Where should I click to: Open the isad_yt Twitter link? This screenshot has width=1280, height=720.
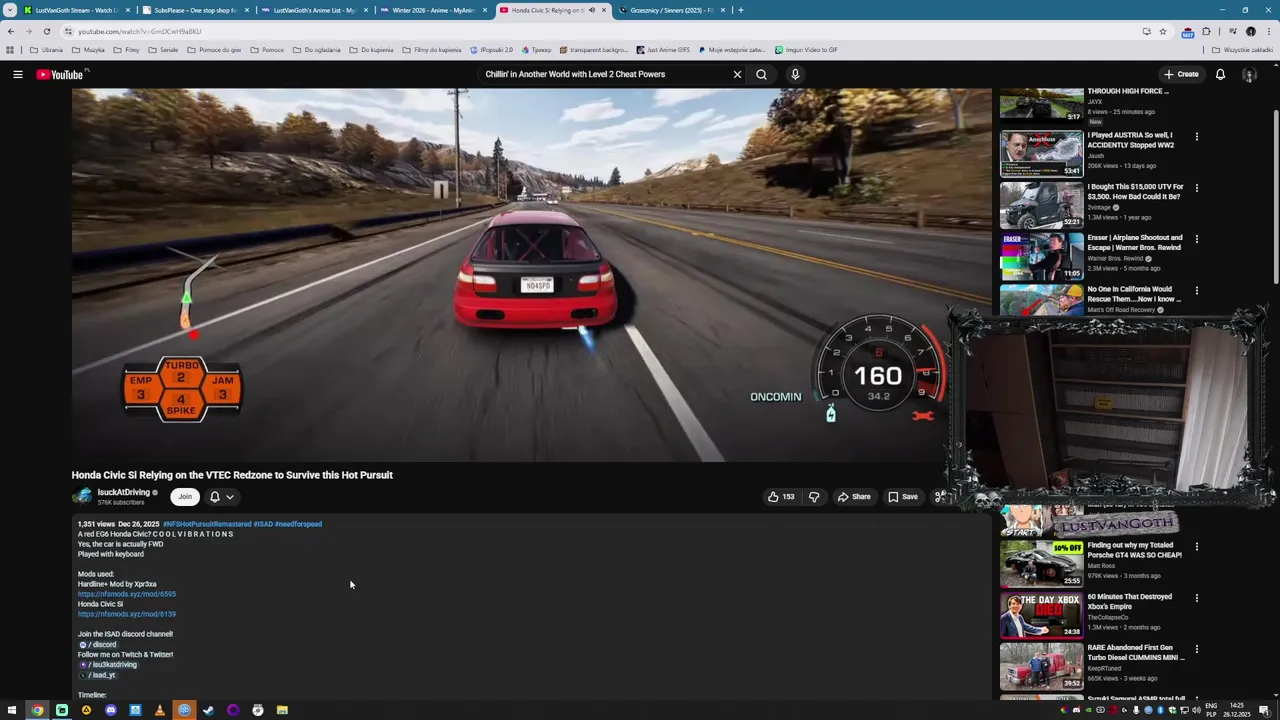click(x=97, y=675)
